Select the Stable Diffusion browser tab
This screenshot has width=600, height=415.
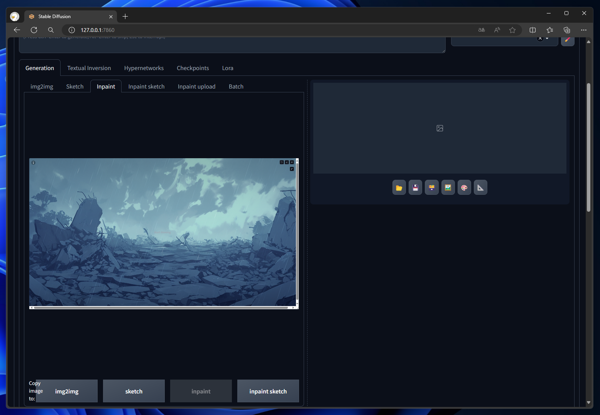pos(69,16)
